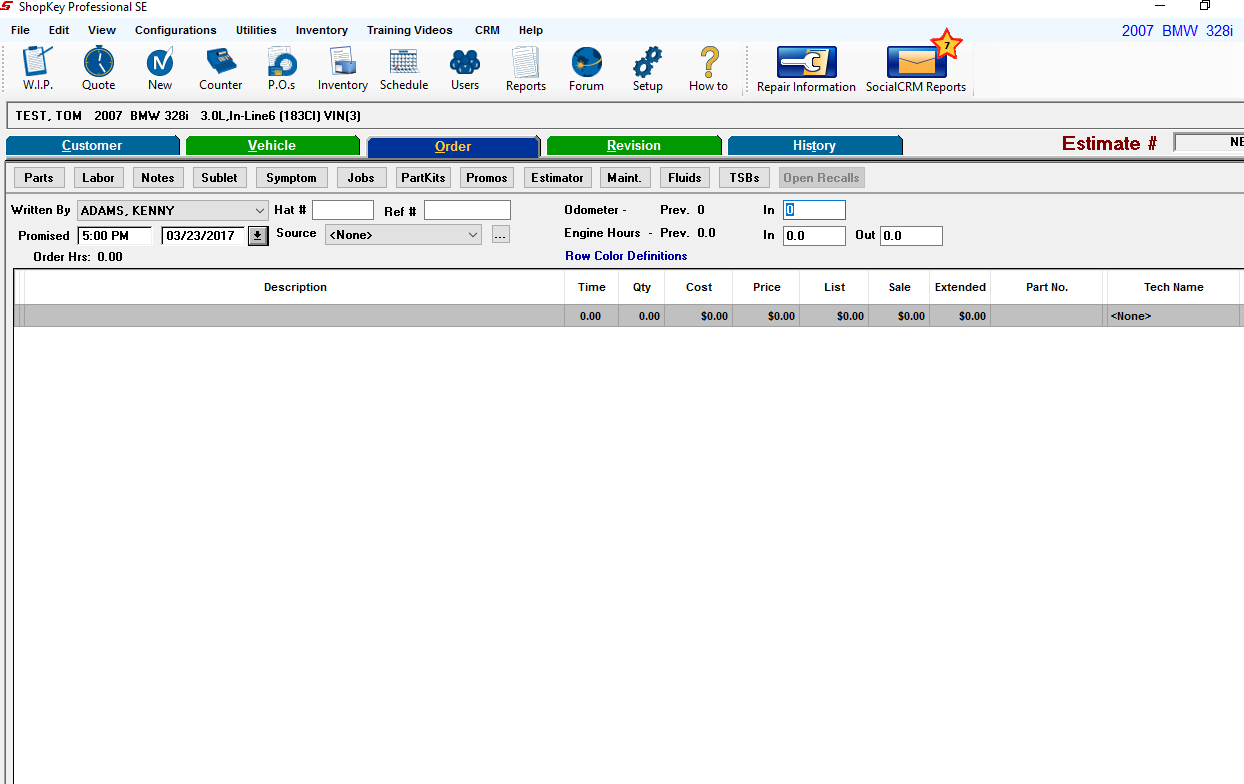The image size is (1244, 784).
Task: Switch to the Vehicle tab
Action: coord(272,146)
